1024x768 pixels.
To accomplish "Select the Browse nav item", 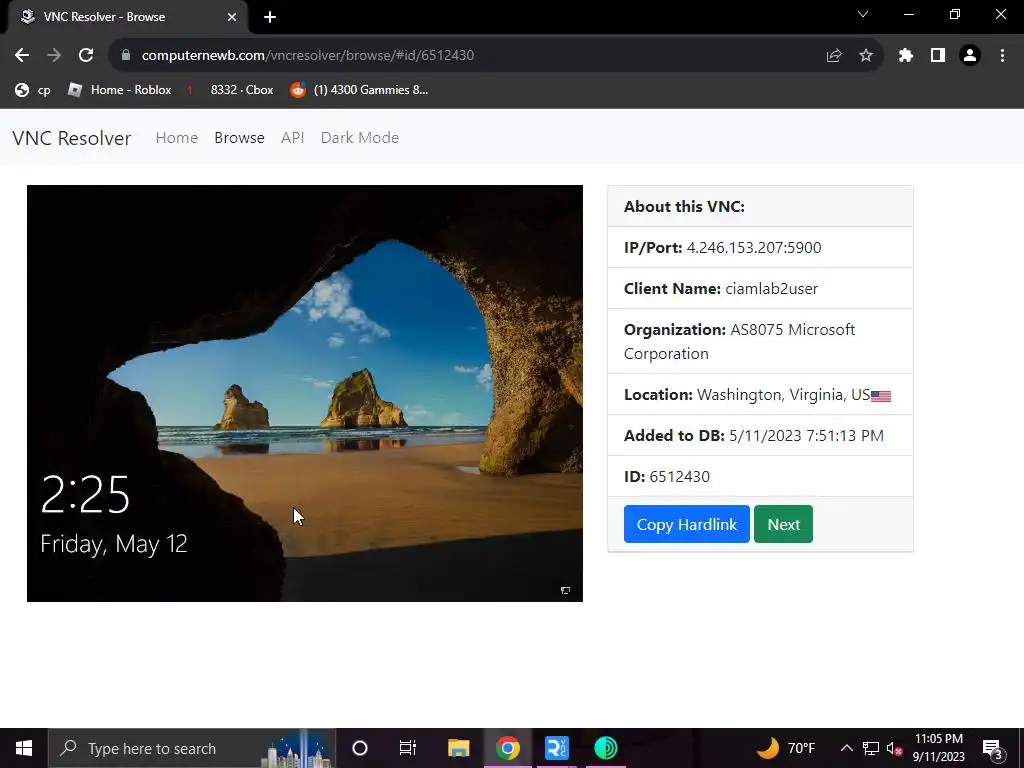I will point(239,138).
